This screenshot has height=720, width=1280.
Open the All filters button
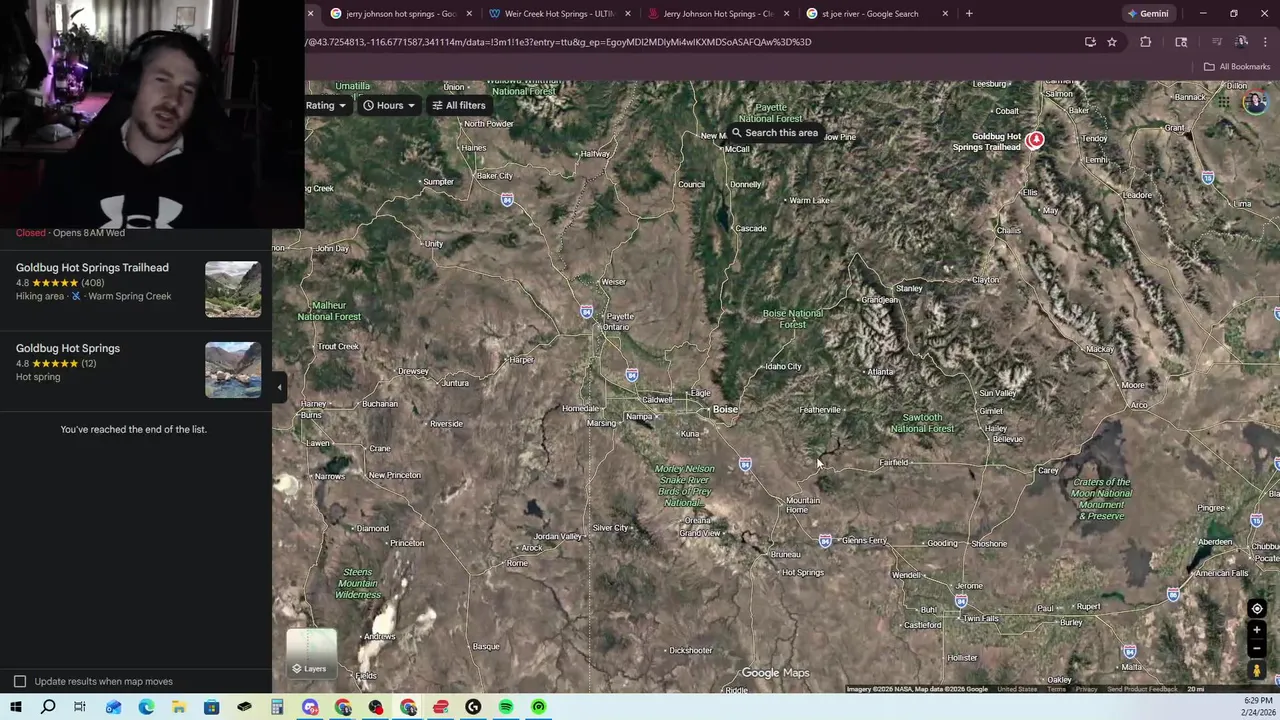point(459,105)
